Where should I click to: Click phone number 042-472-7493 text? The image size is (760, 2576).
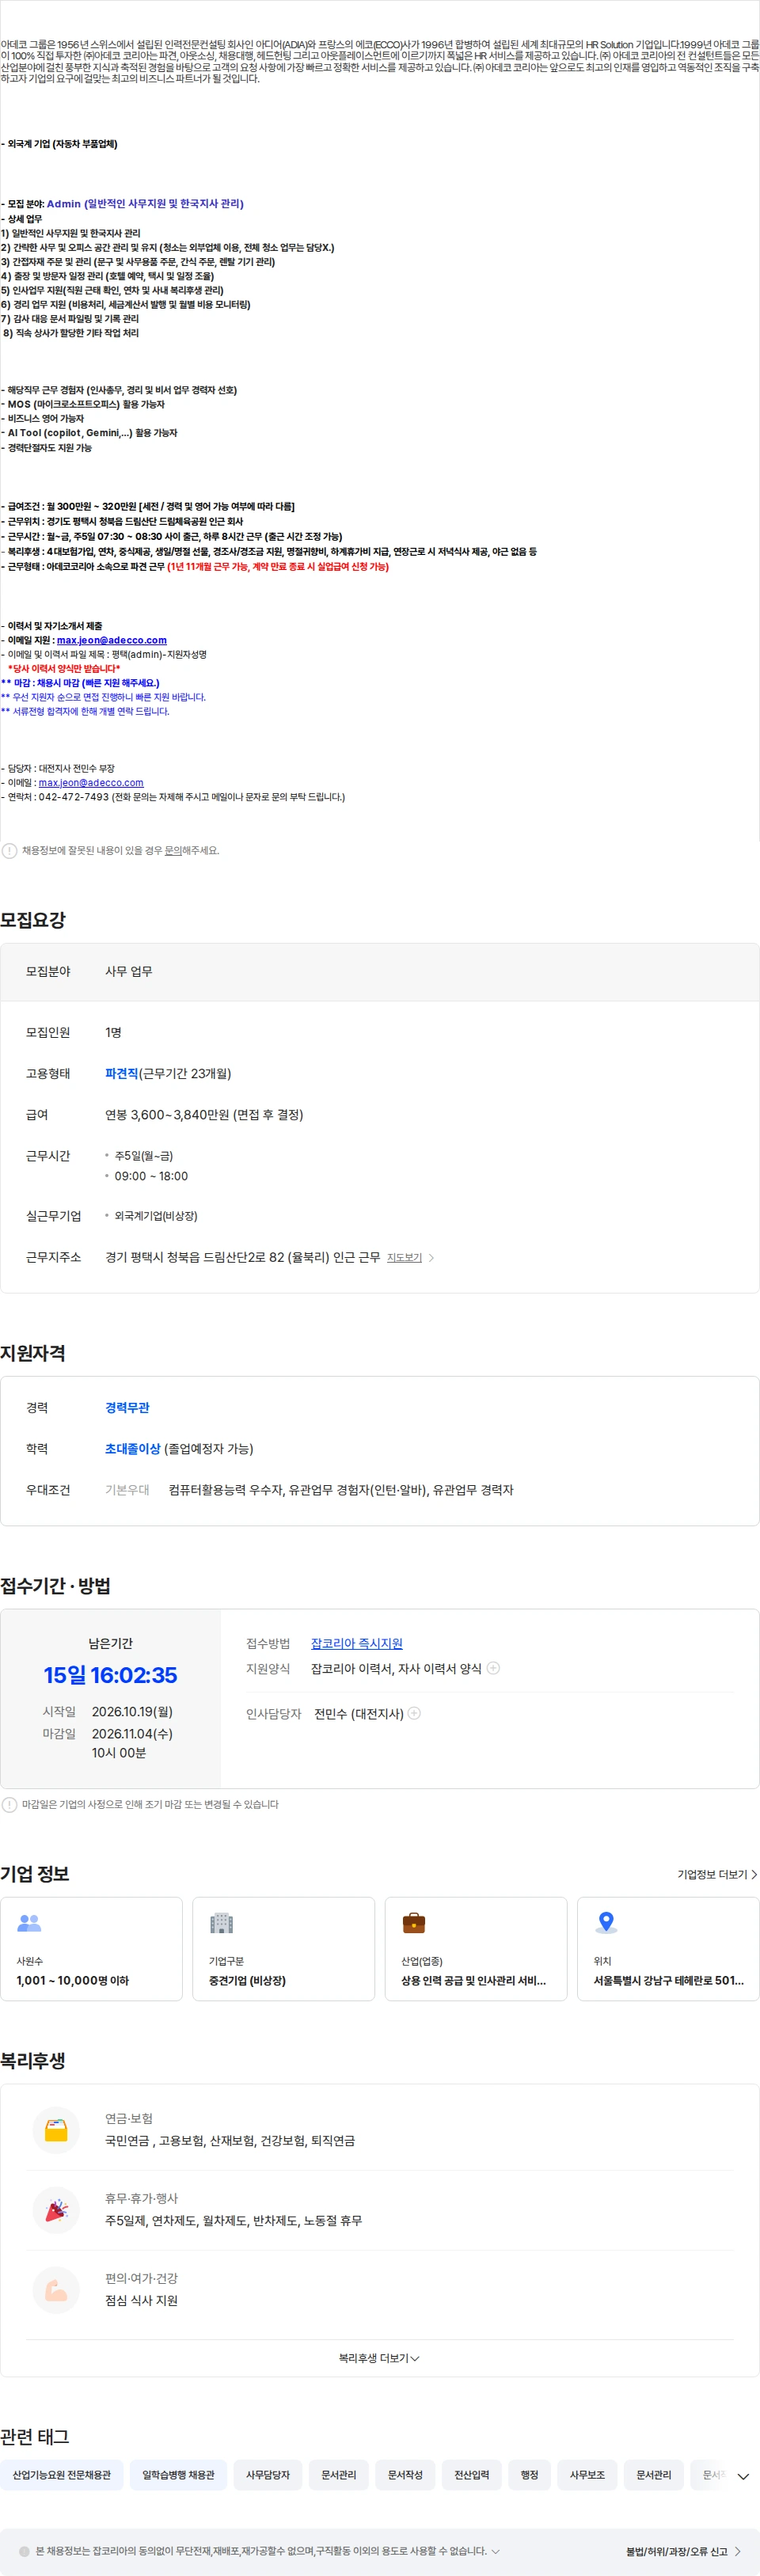pyautogui.click(x=74, y=797)
